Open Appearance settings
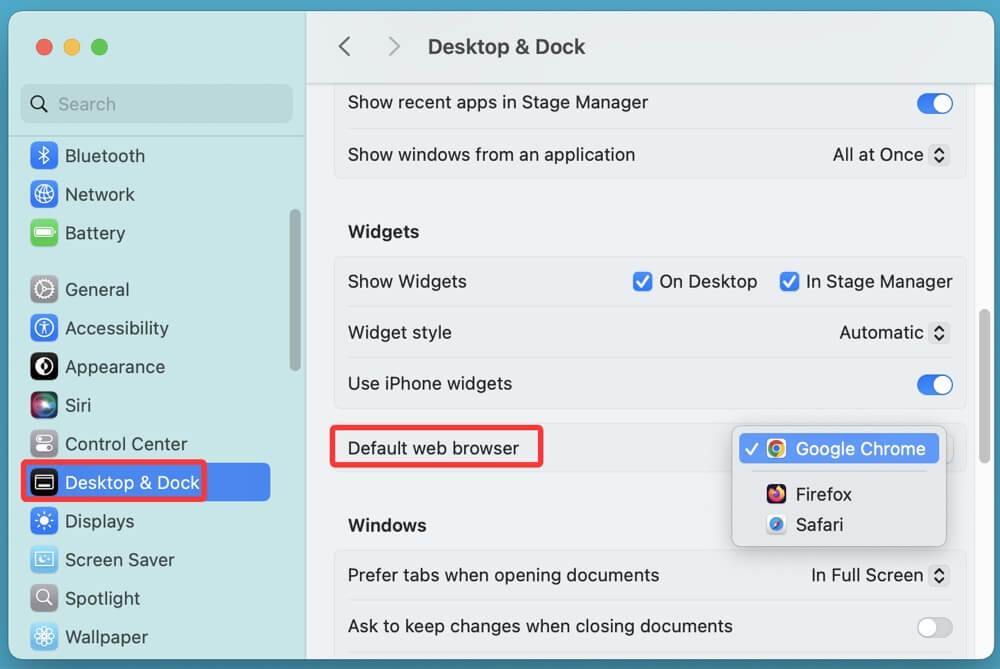Screen dimensions: 1000x669 pyautogui.click(x=44, y=367)
